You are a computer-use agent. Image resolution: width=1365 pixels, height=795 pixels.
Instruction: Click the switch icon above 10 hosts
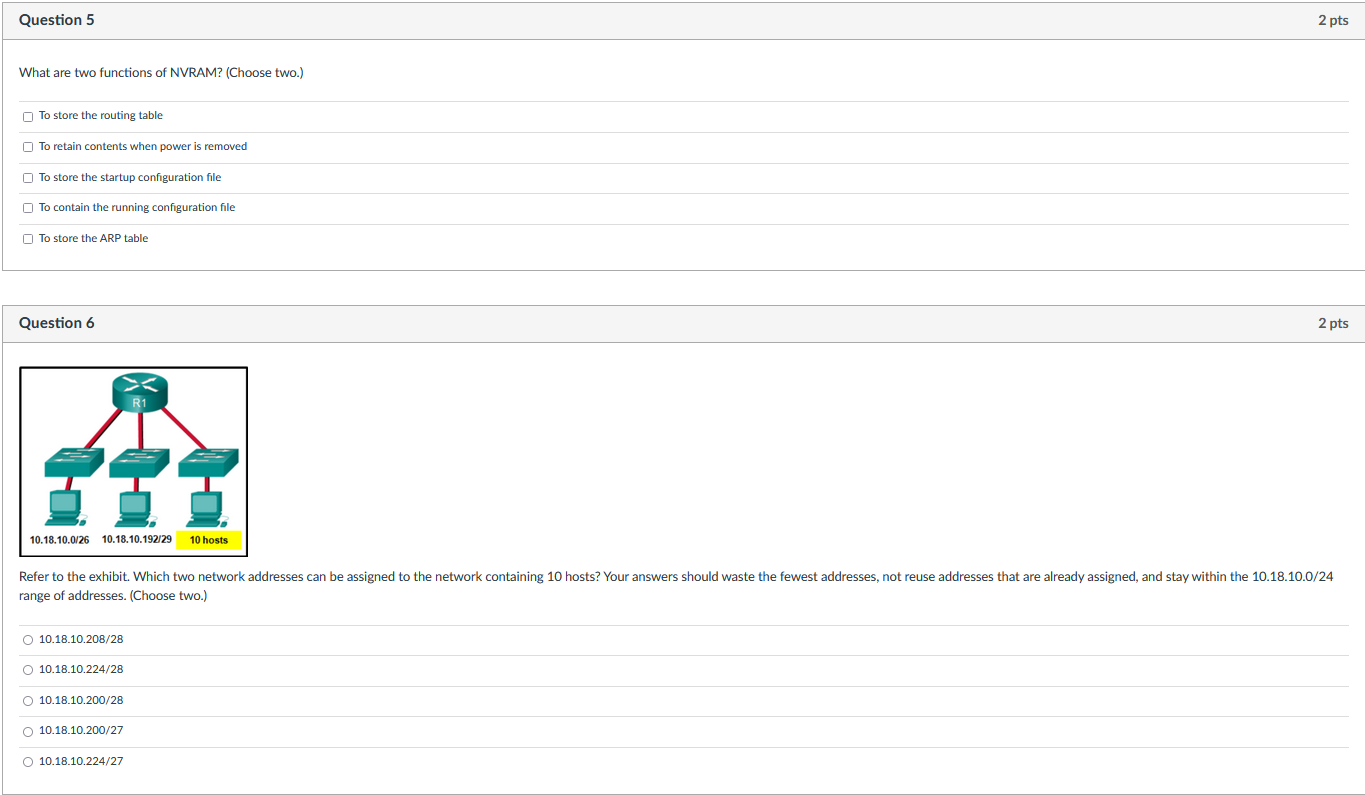tap(207, 462)
